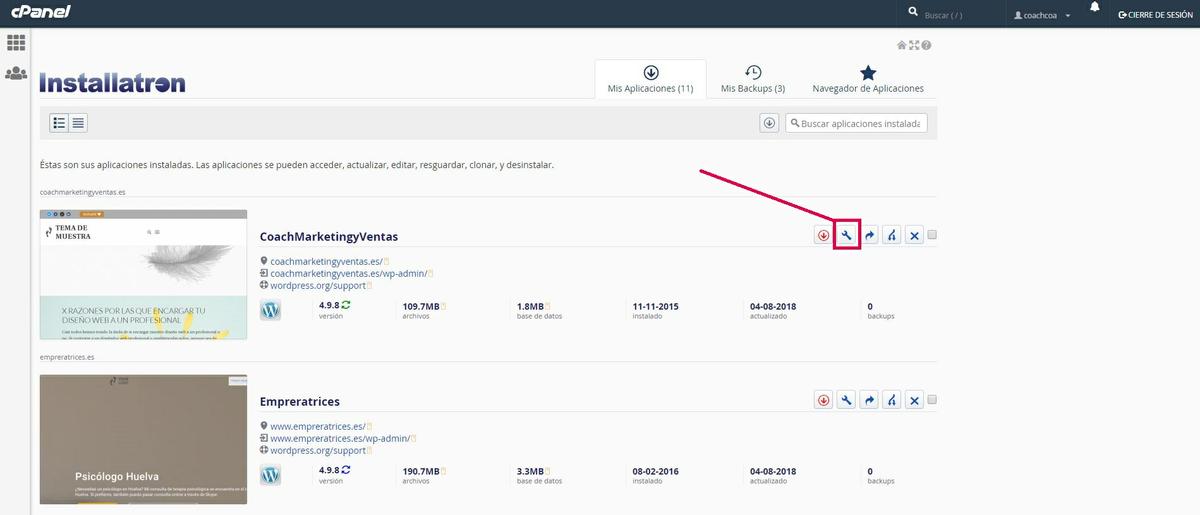
Task: Open the www.empreratrices.es/ link
Action: click(x=318, y=426)
